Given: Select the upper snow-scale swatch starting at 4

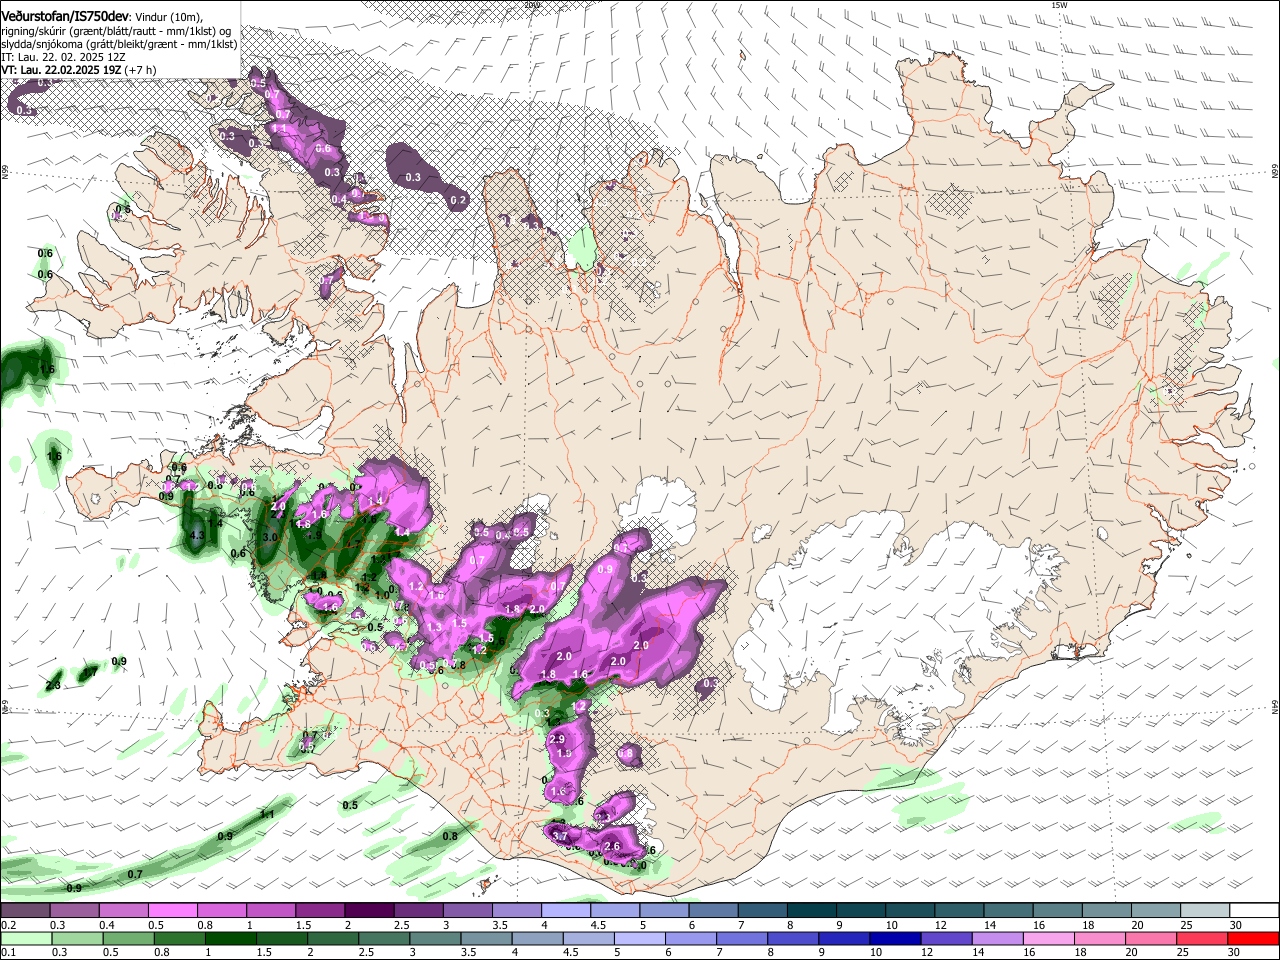Looking at the screenshot, I should [566, 911].
